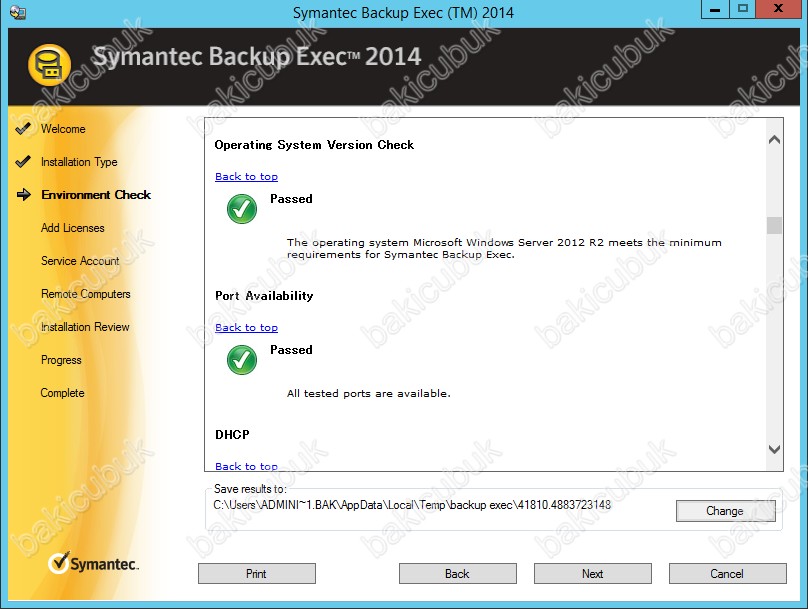This screenshot has width=808, height=609.
Task: Click the checkmark icon next to Welcome
Action: click(x=23, y=129)
